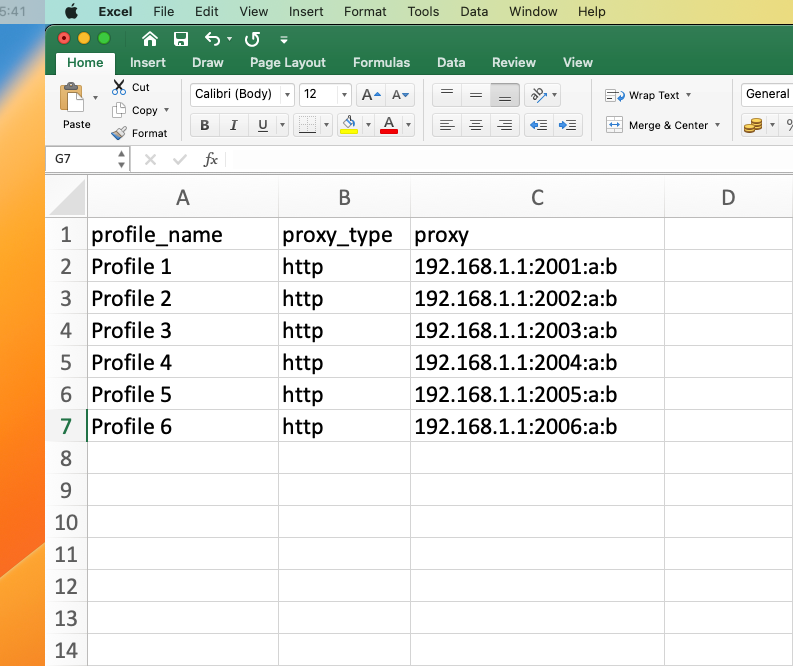Viewport: 793px width, 666px height.
Task: Open the undo history dropdown arrow
Action: (x=229, y=39)
